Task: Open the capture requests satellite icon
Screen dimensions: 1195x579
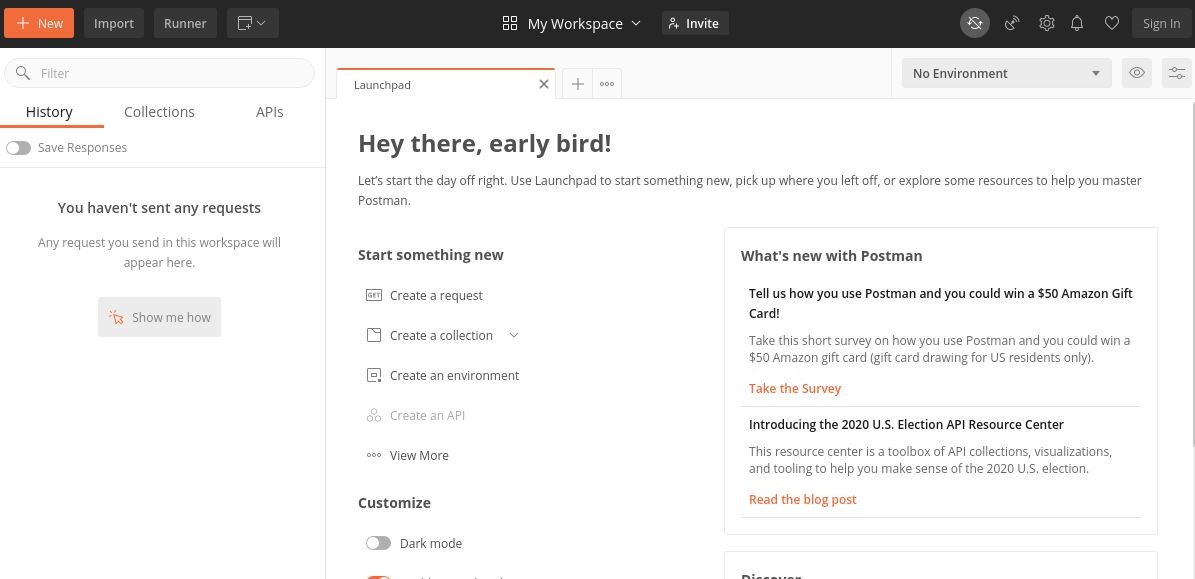Action: [x=1012, y=23]
